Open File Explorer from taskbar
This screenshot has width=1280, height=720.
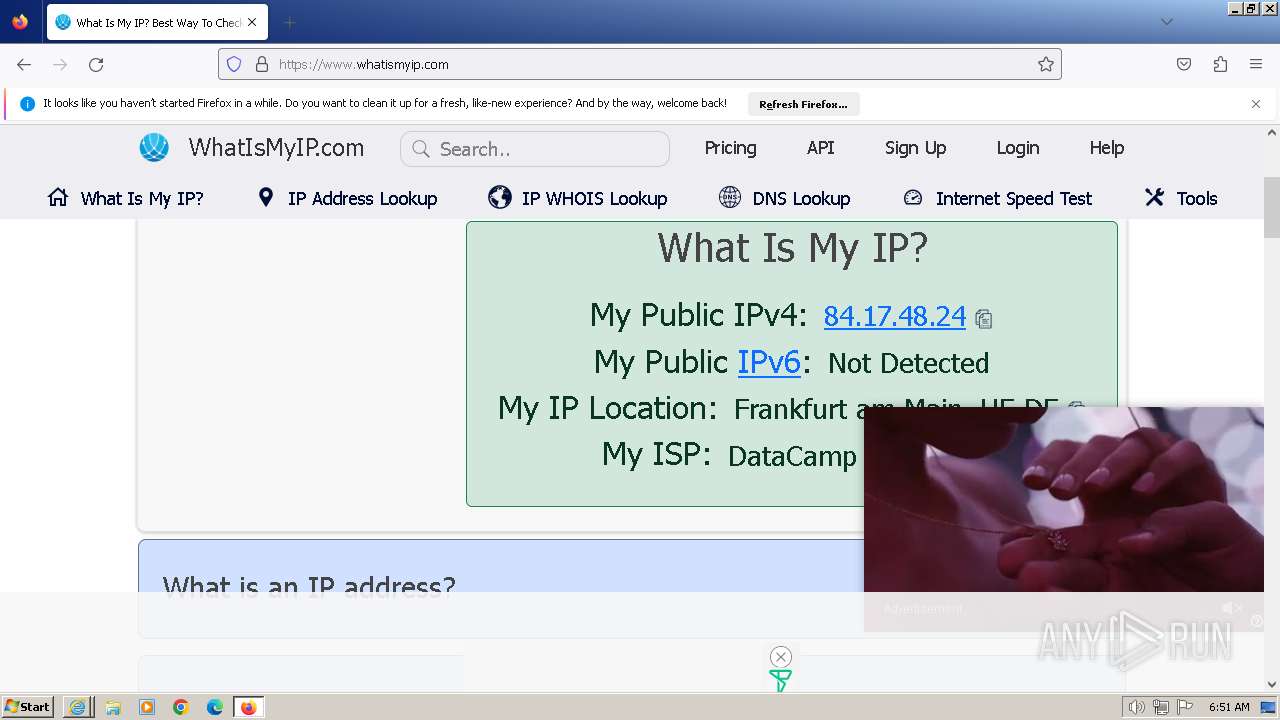(112, 707)
